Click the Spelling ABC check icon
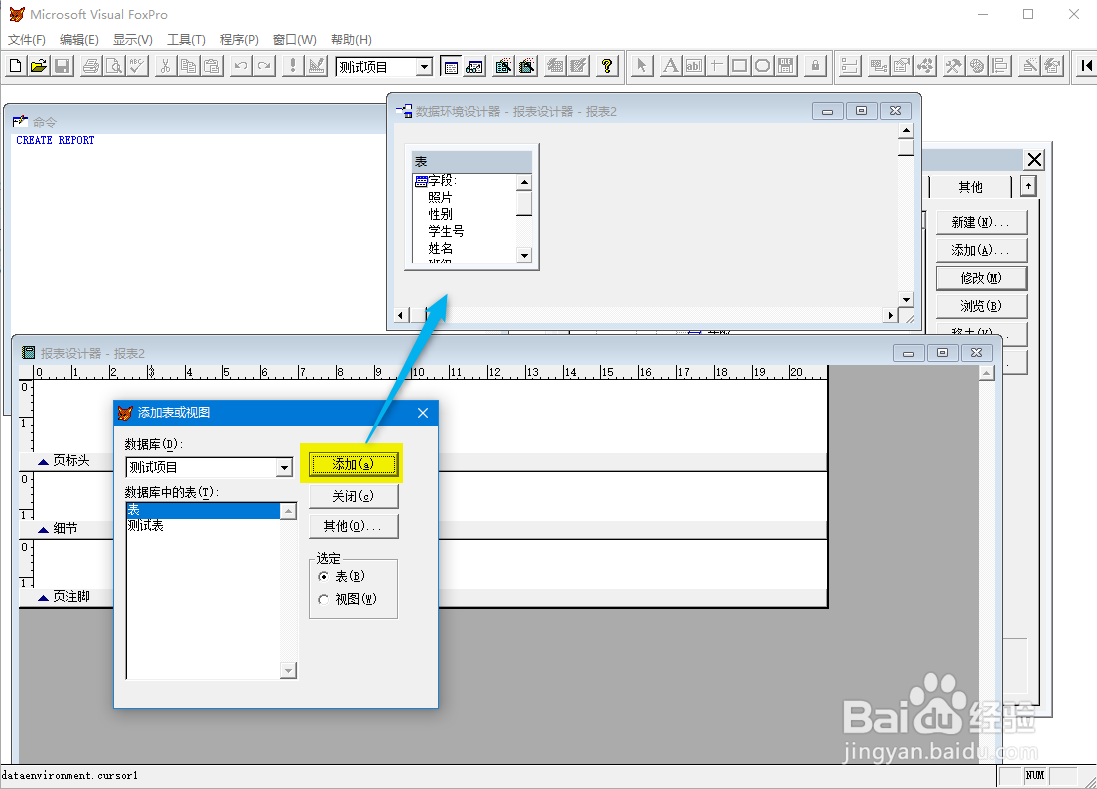The image size is (1097, 789). coord(137,66)
